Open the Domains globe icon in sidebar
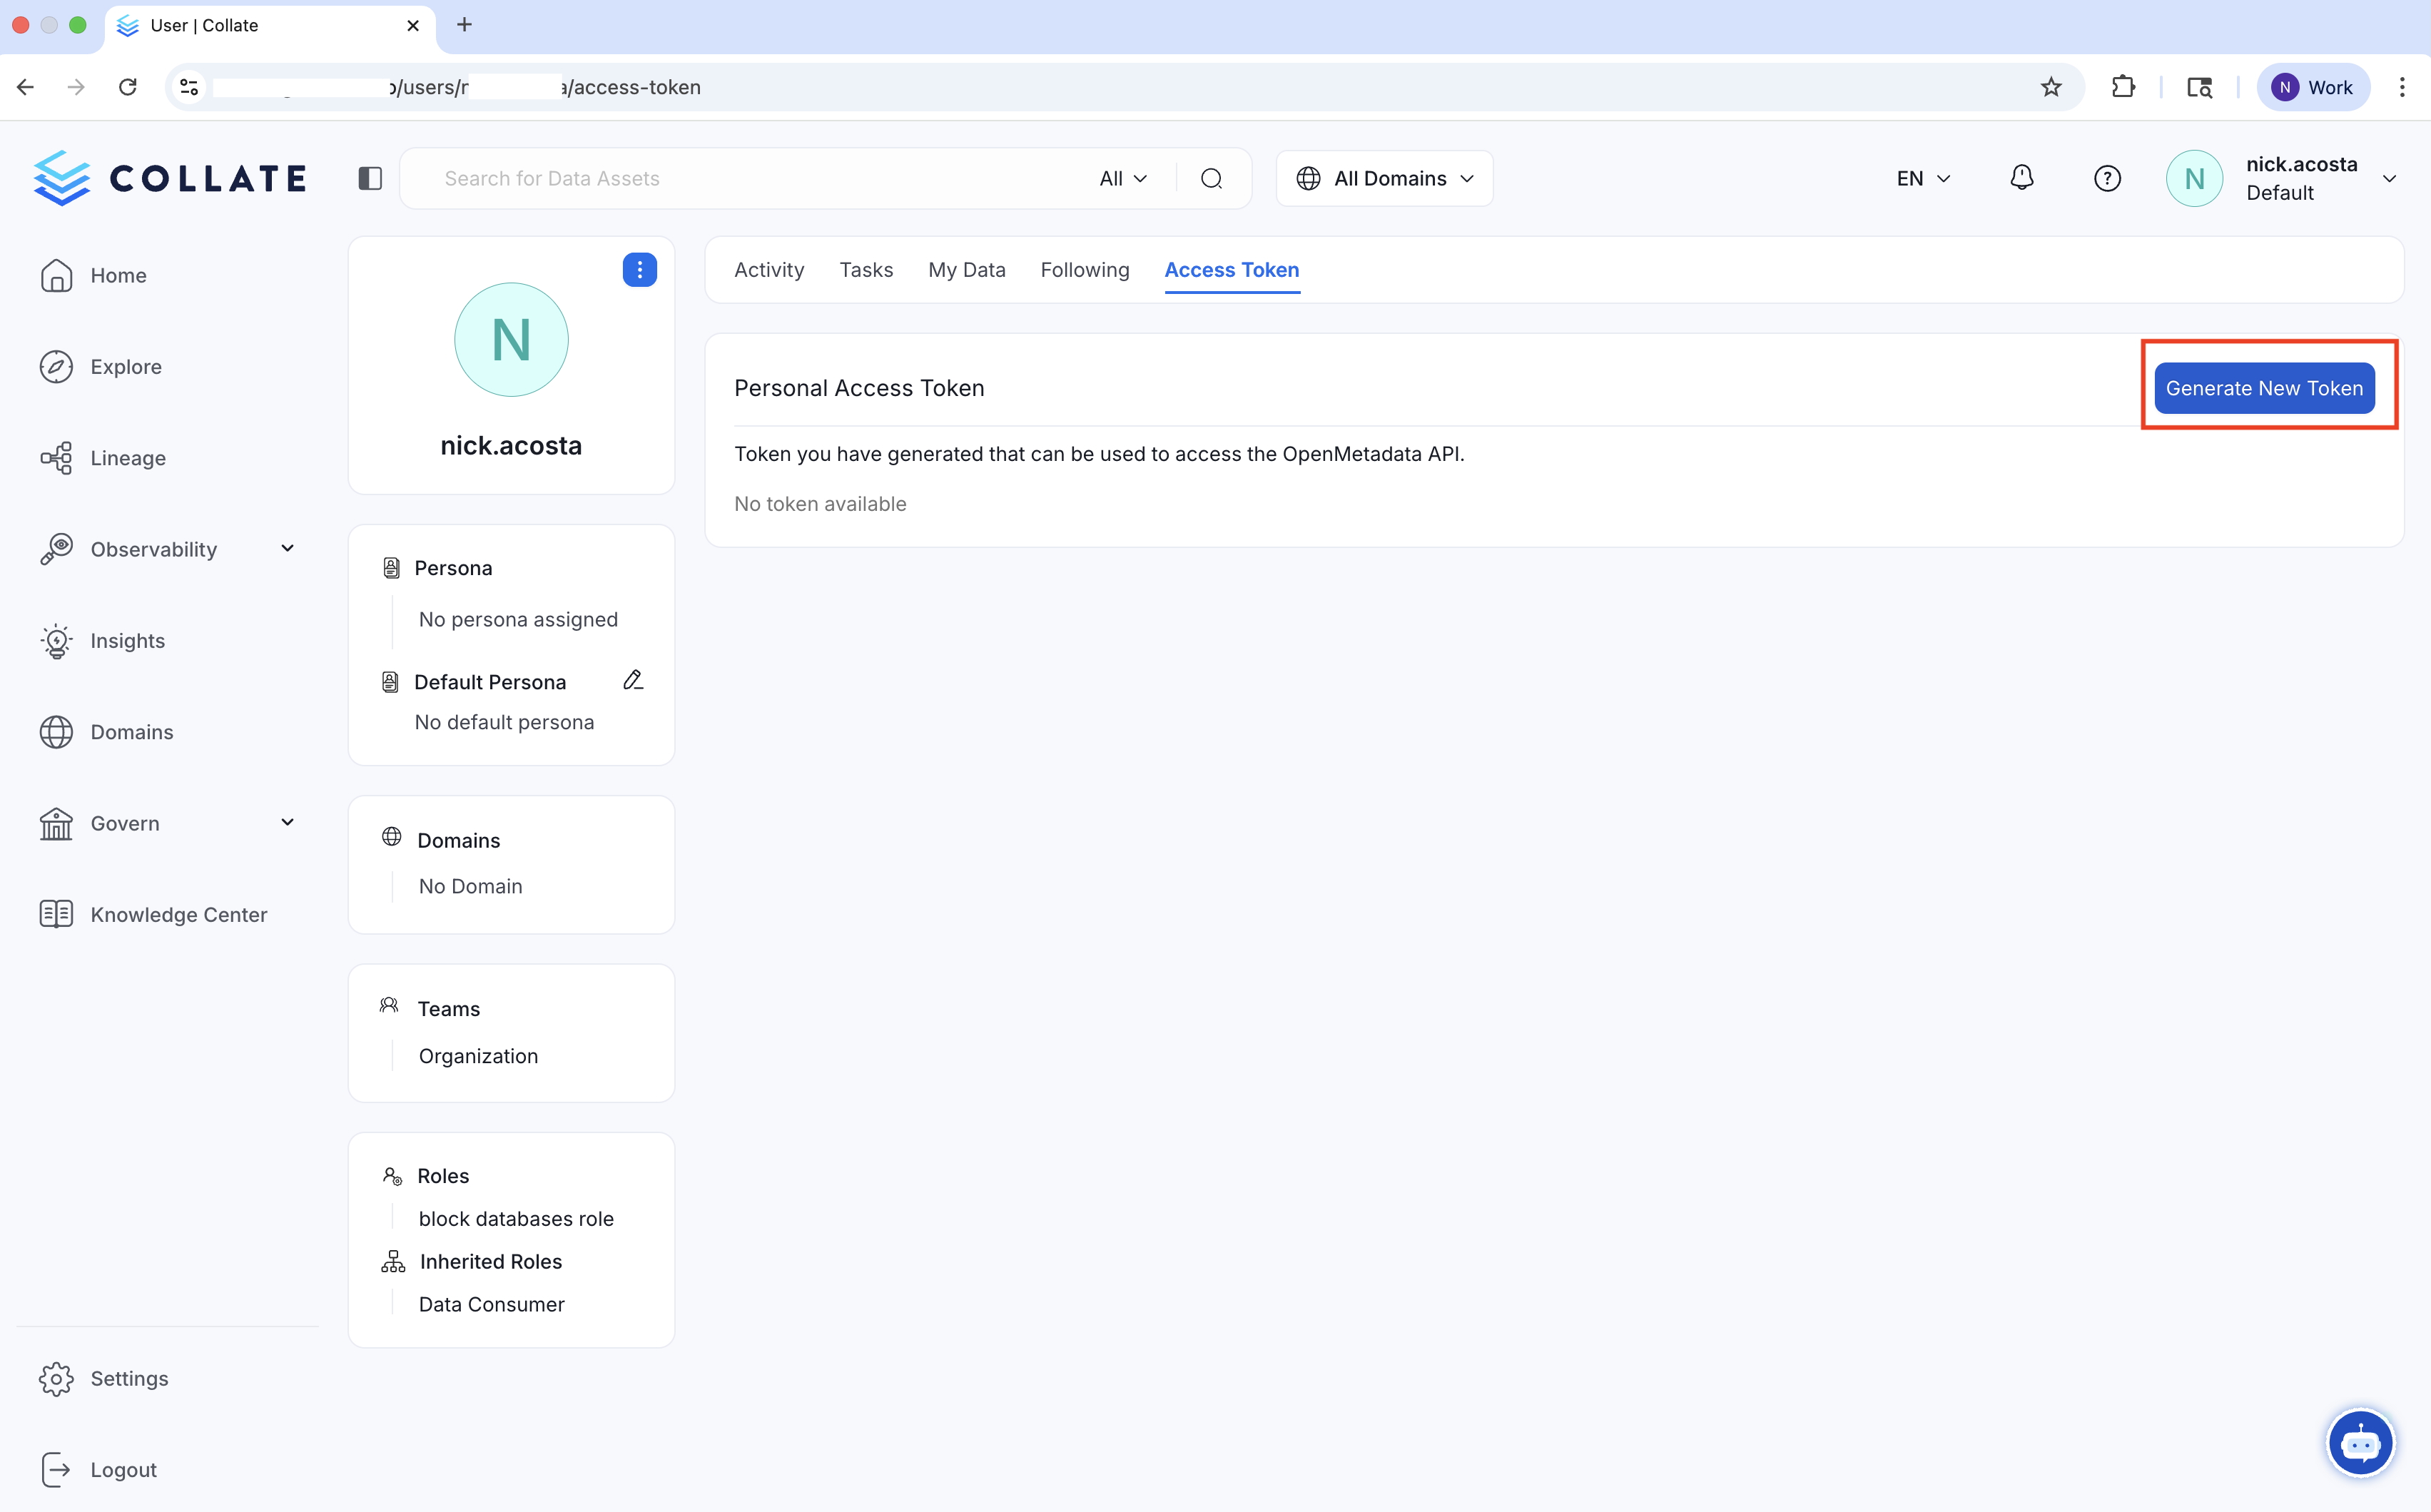The image size is (2431, 1512). 56,732
